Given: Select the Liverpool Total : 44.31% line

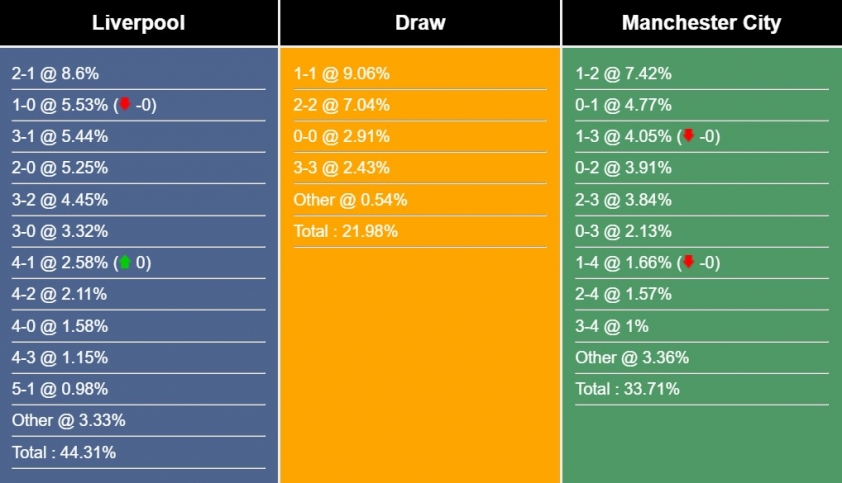Looking at the screenshot, I should point(64,452).
